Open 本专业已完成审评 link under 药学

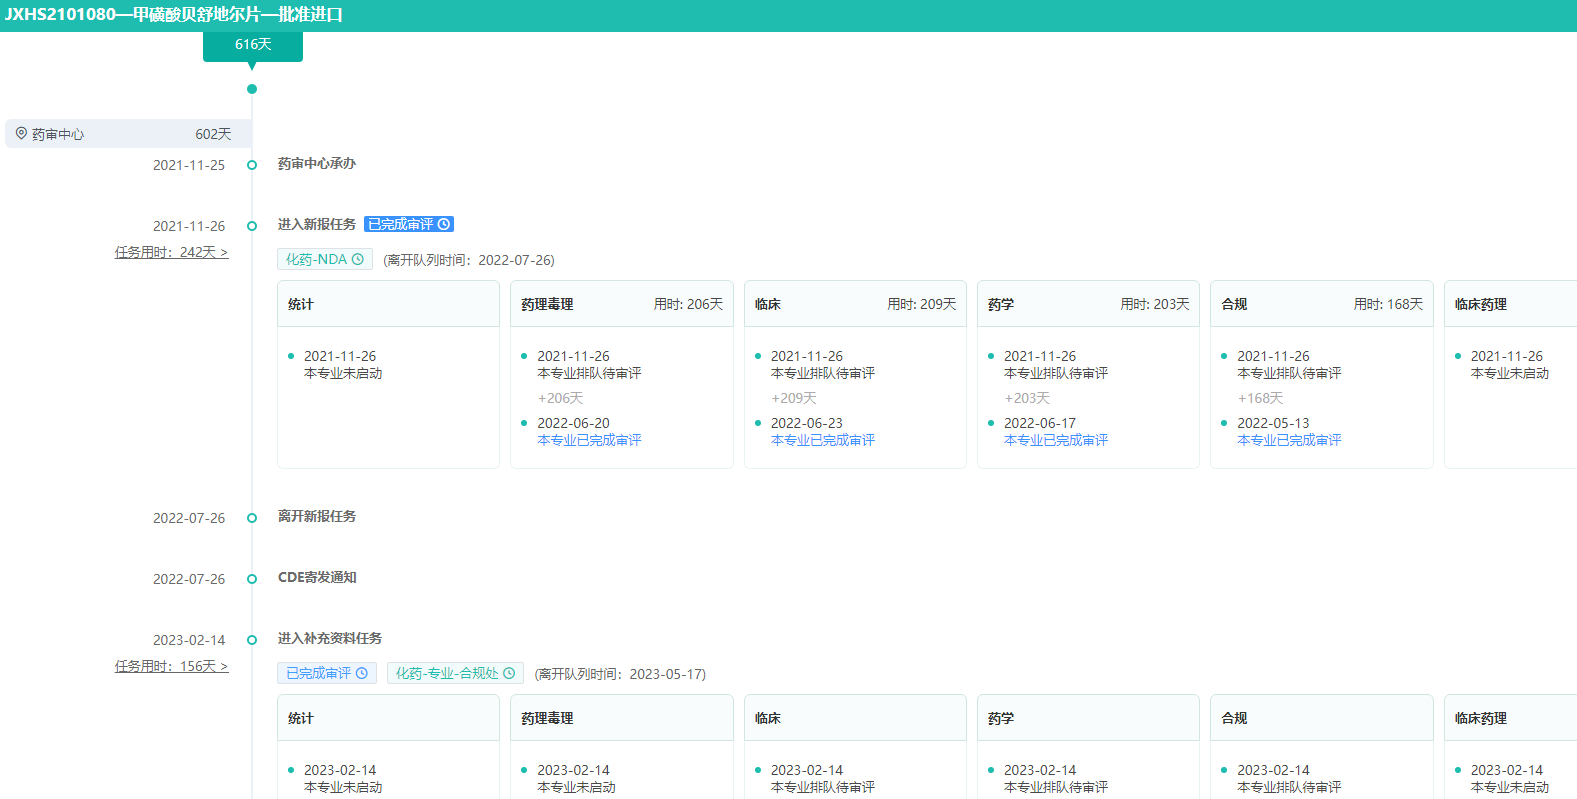[x=1055, y=440]
